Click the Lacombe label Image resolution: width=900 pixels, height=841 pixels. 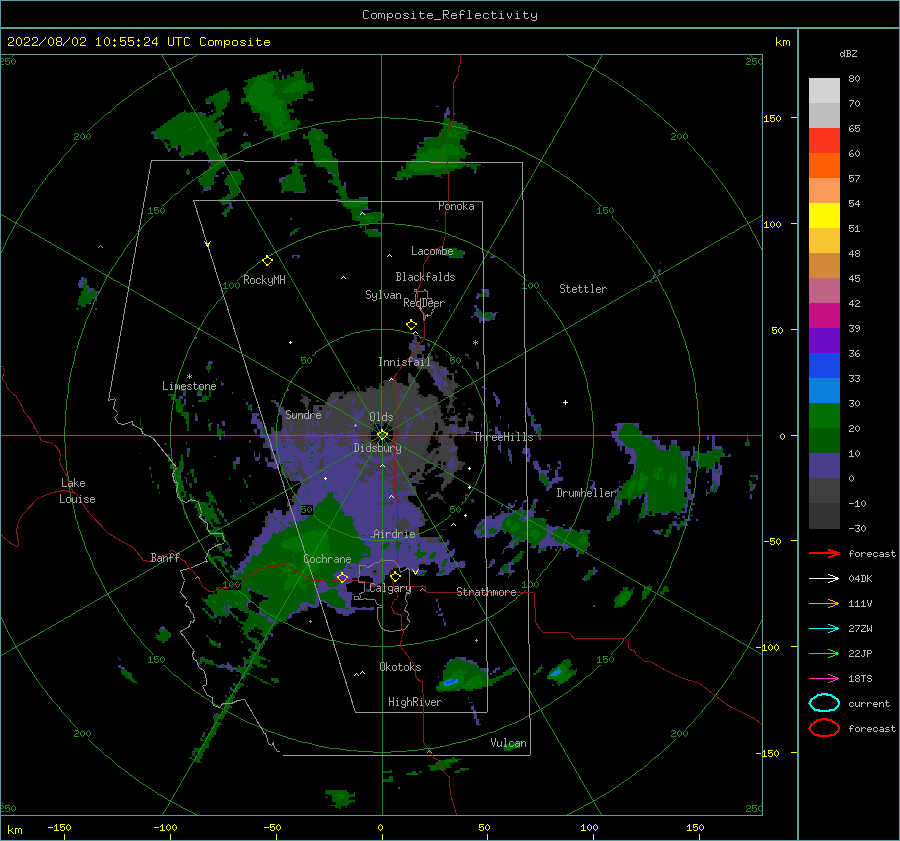(432, 251)
